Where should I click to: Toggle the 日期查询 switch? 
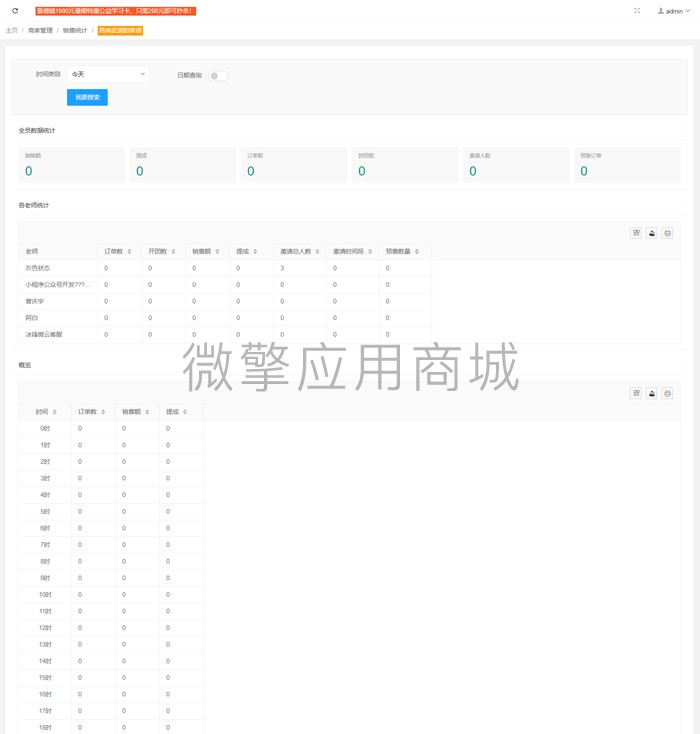(x=218, y=76)
